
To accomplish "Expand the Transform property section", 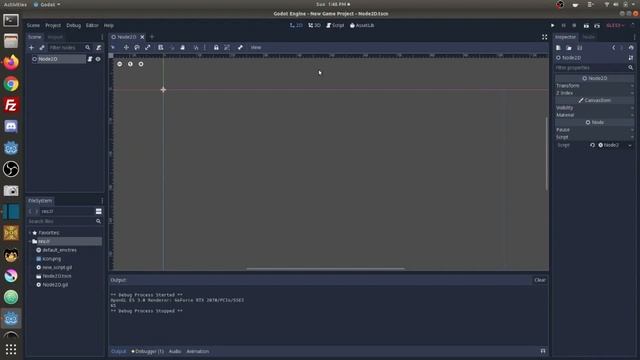I will pyautogui.click(x=595, y=86).
